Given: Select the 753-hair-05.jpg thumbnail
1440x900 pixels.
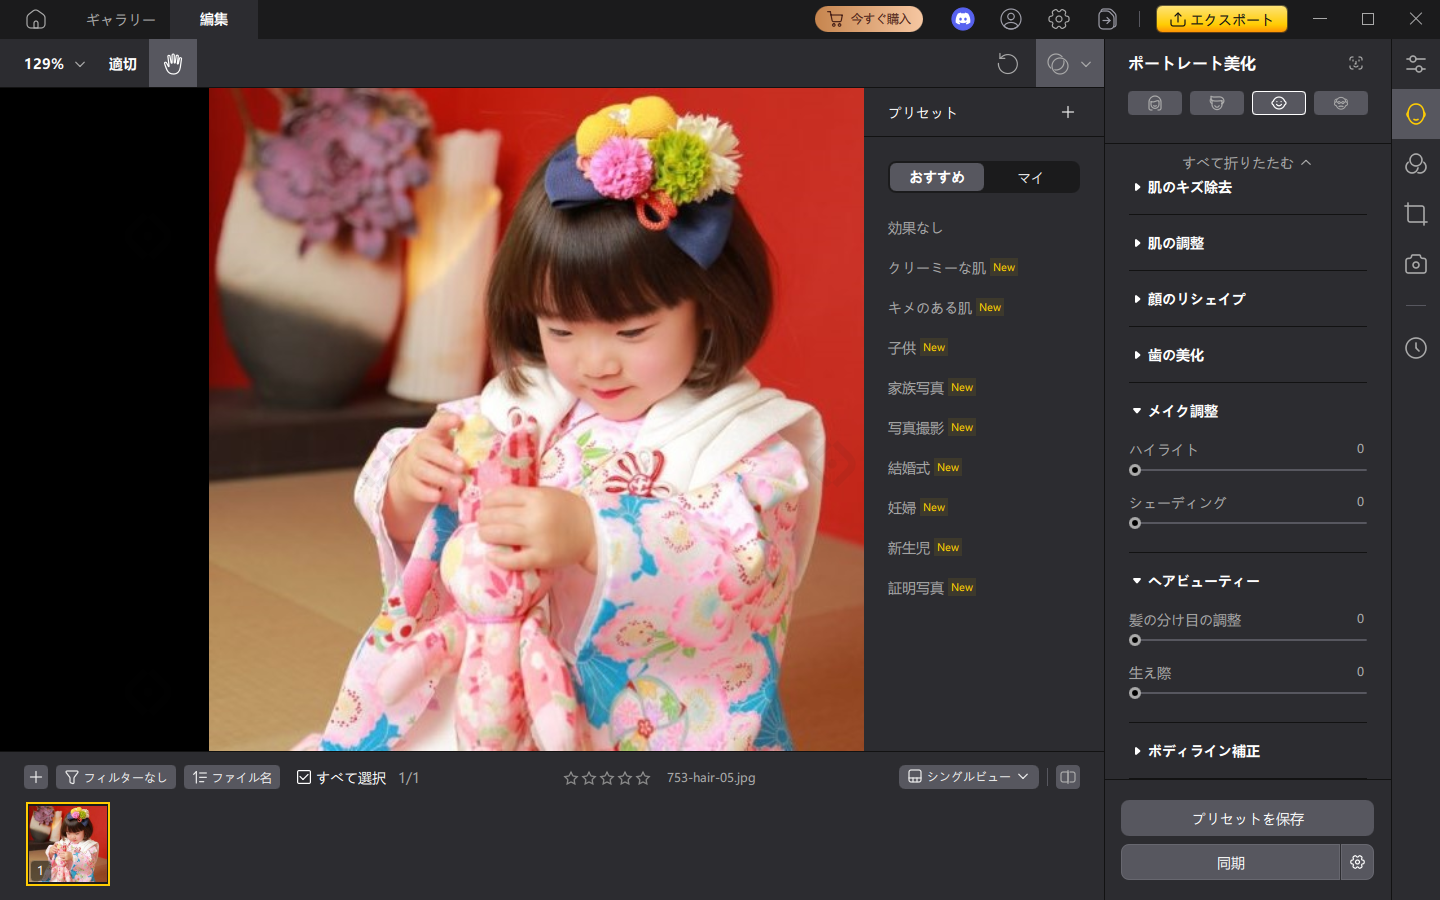Looking at the screenshot, I should (66, 844).
